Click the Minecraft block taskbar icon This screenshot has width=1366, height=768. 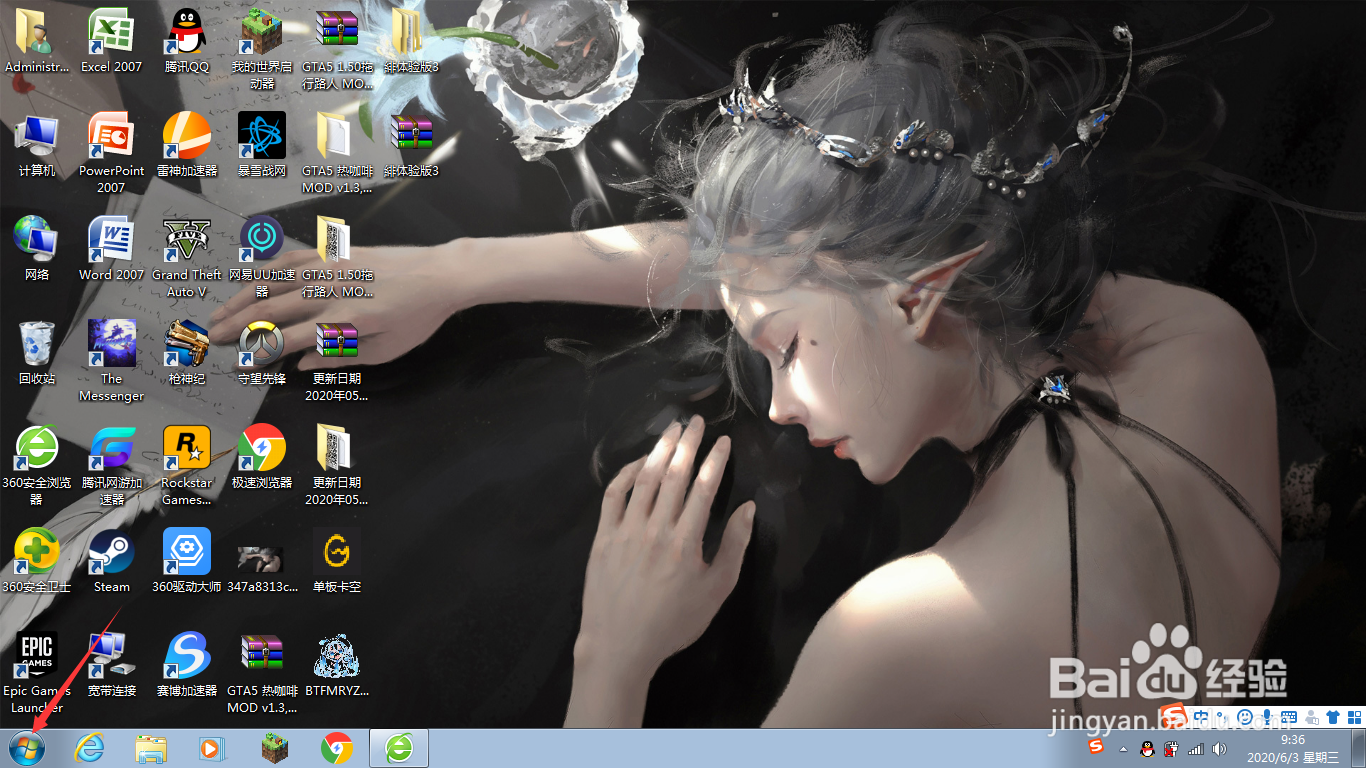(274, 748)
